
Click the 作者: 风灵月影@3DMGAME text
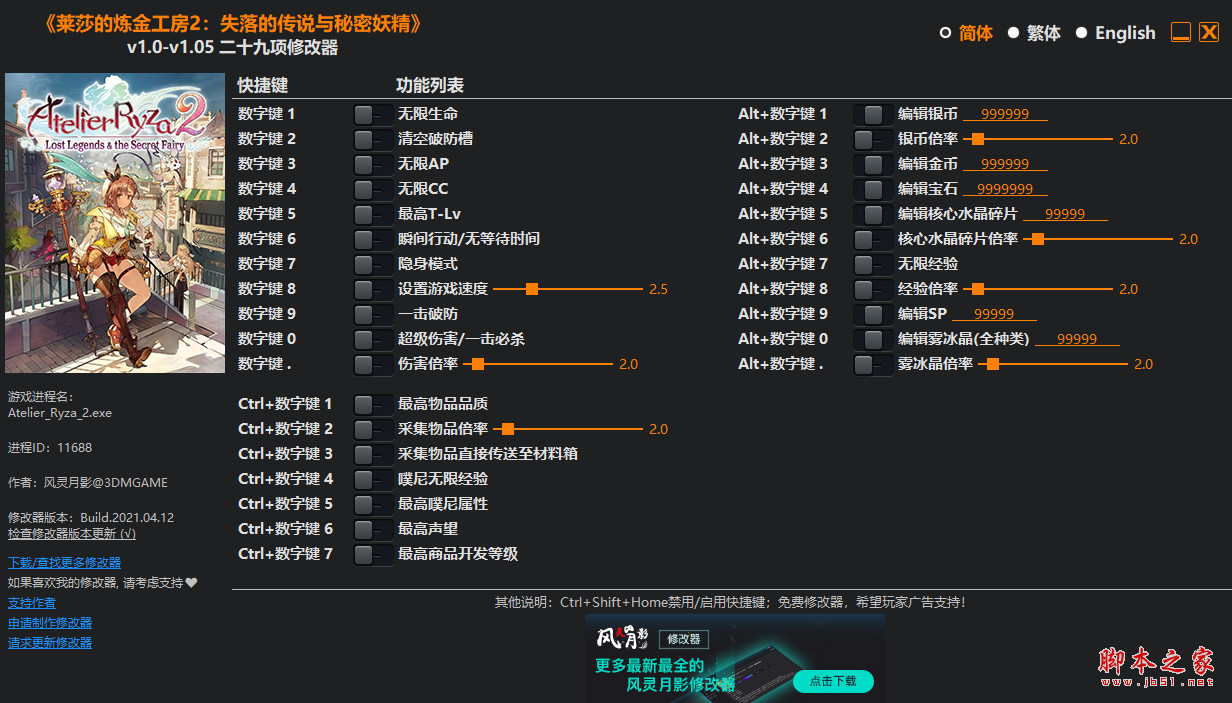pos(88,482)
